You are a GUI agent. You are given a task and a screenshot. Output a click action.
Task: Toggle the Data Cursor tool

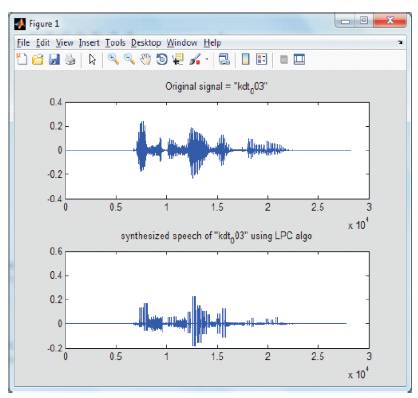coord(178,60)
